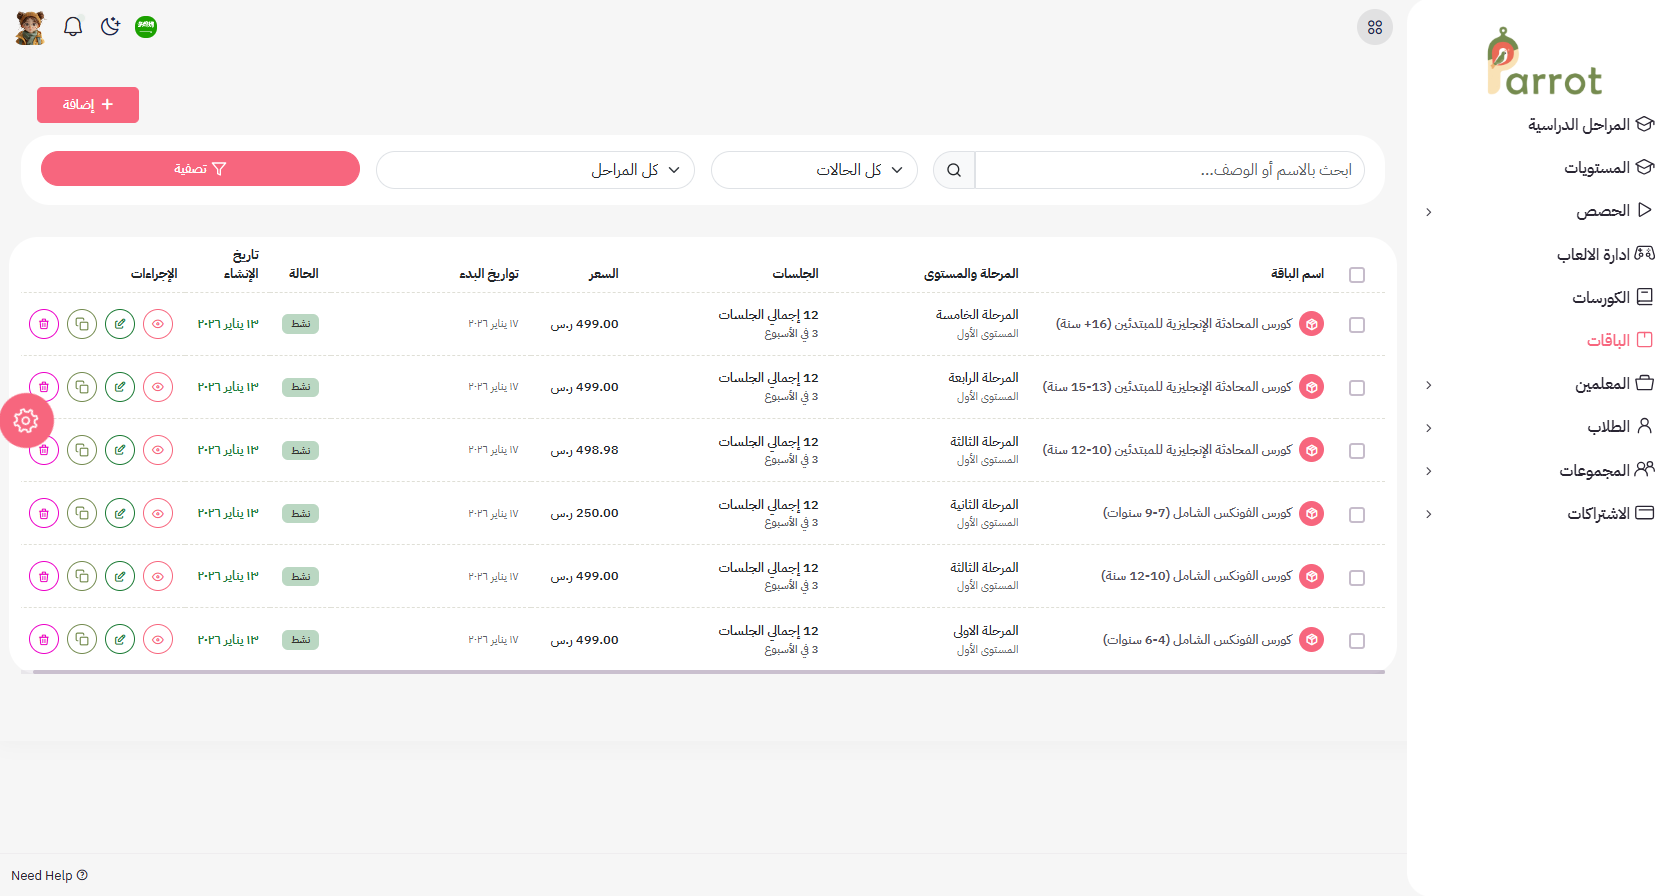Open the Saudi flag language selector

click(146, 27)
